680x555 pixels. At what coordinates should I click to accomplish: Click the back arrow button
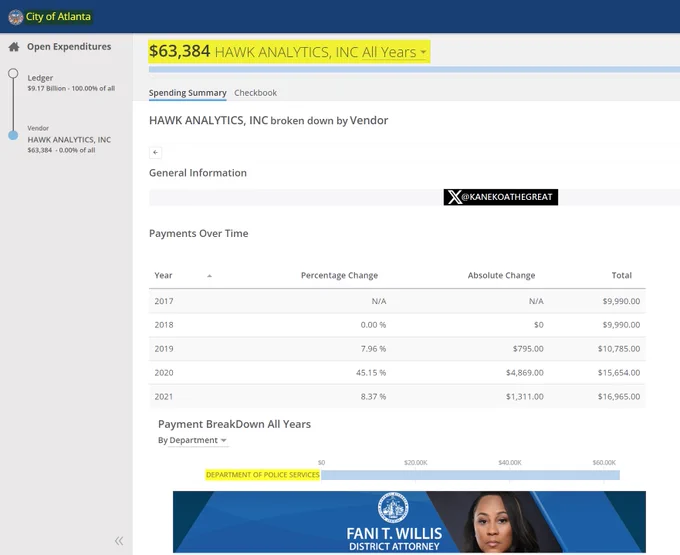point(155,153)
